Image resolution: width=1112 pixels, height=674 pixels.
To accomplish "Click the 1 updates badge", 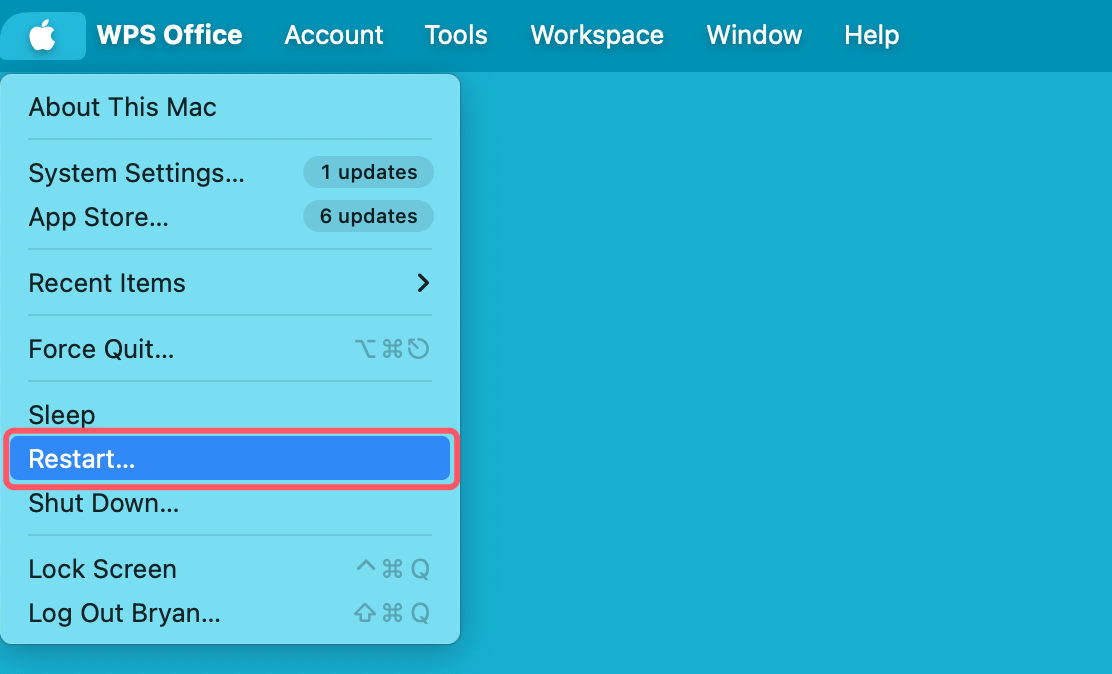I will pos(368,172).
